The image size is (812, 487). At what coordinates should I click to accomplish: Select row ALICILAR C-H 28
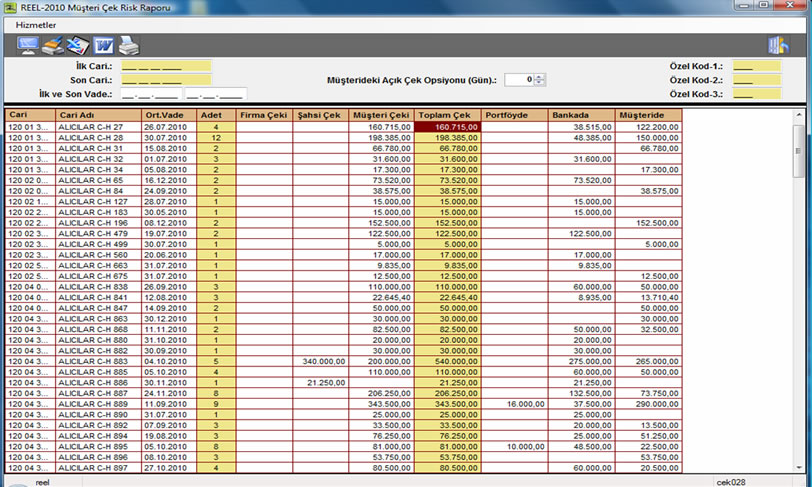pyautogui.click(x=343, y=138)
